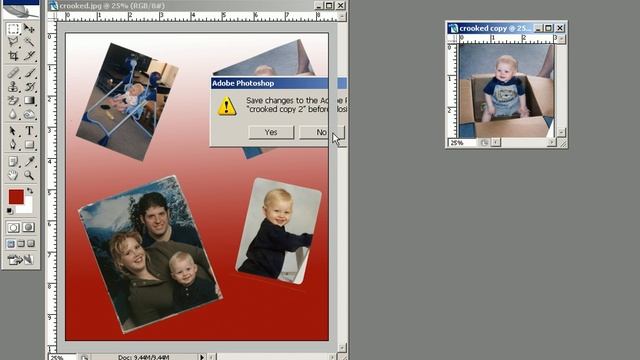
Task: Select the Magic Wand tool
Action: pos(29,42)
